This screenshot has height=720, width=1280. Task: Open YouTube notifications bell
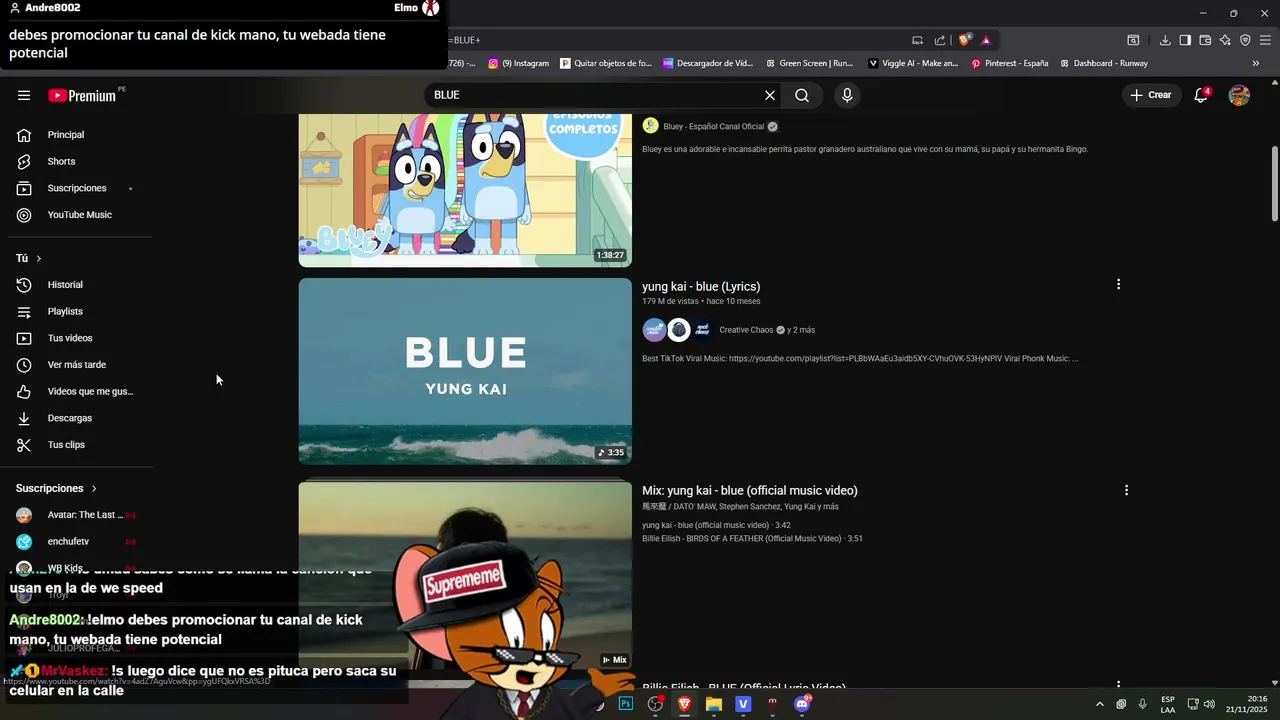[x=1201, y=95]
